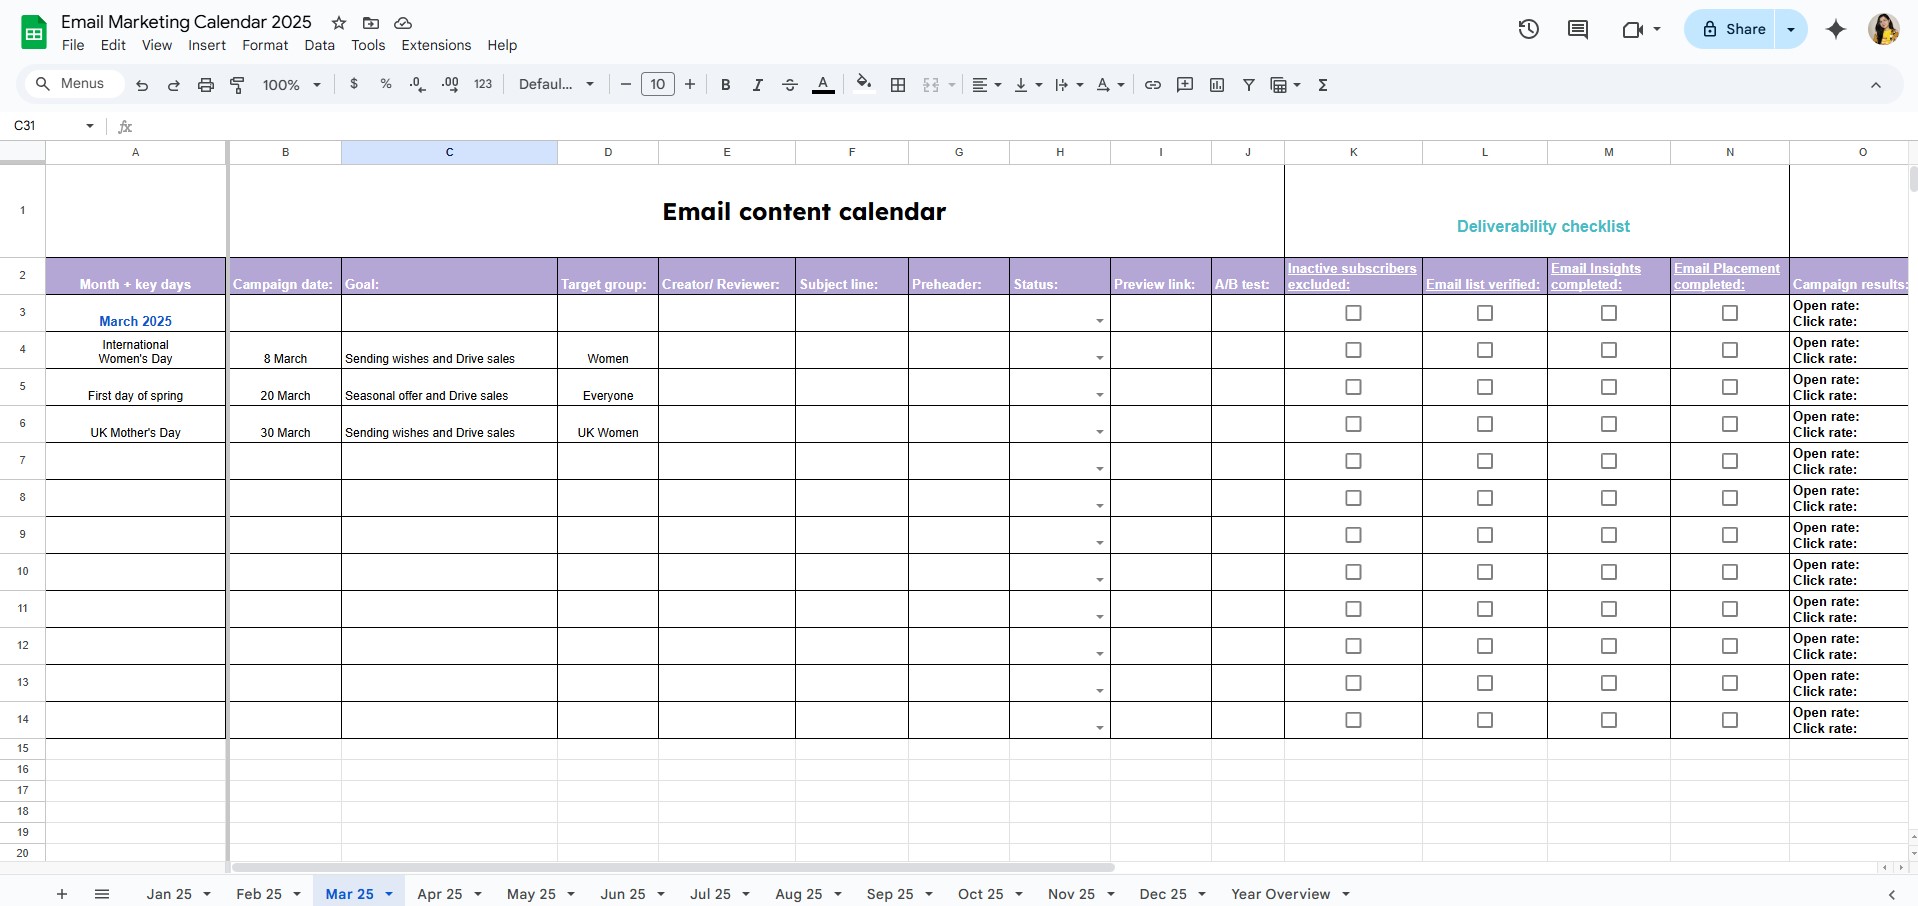Open the Format menu
Screen dimensions: 1918x906
[264, 45]
